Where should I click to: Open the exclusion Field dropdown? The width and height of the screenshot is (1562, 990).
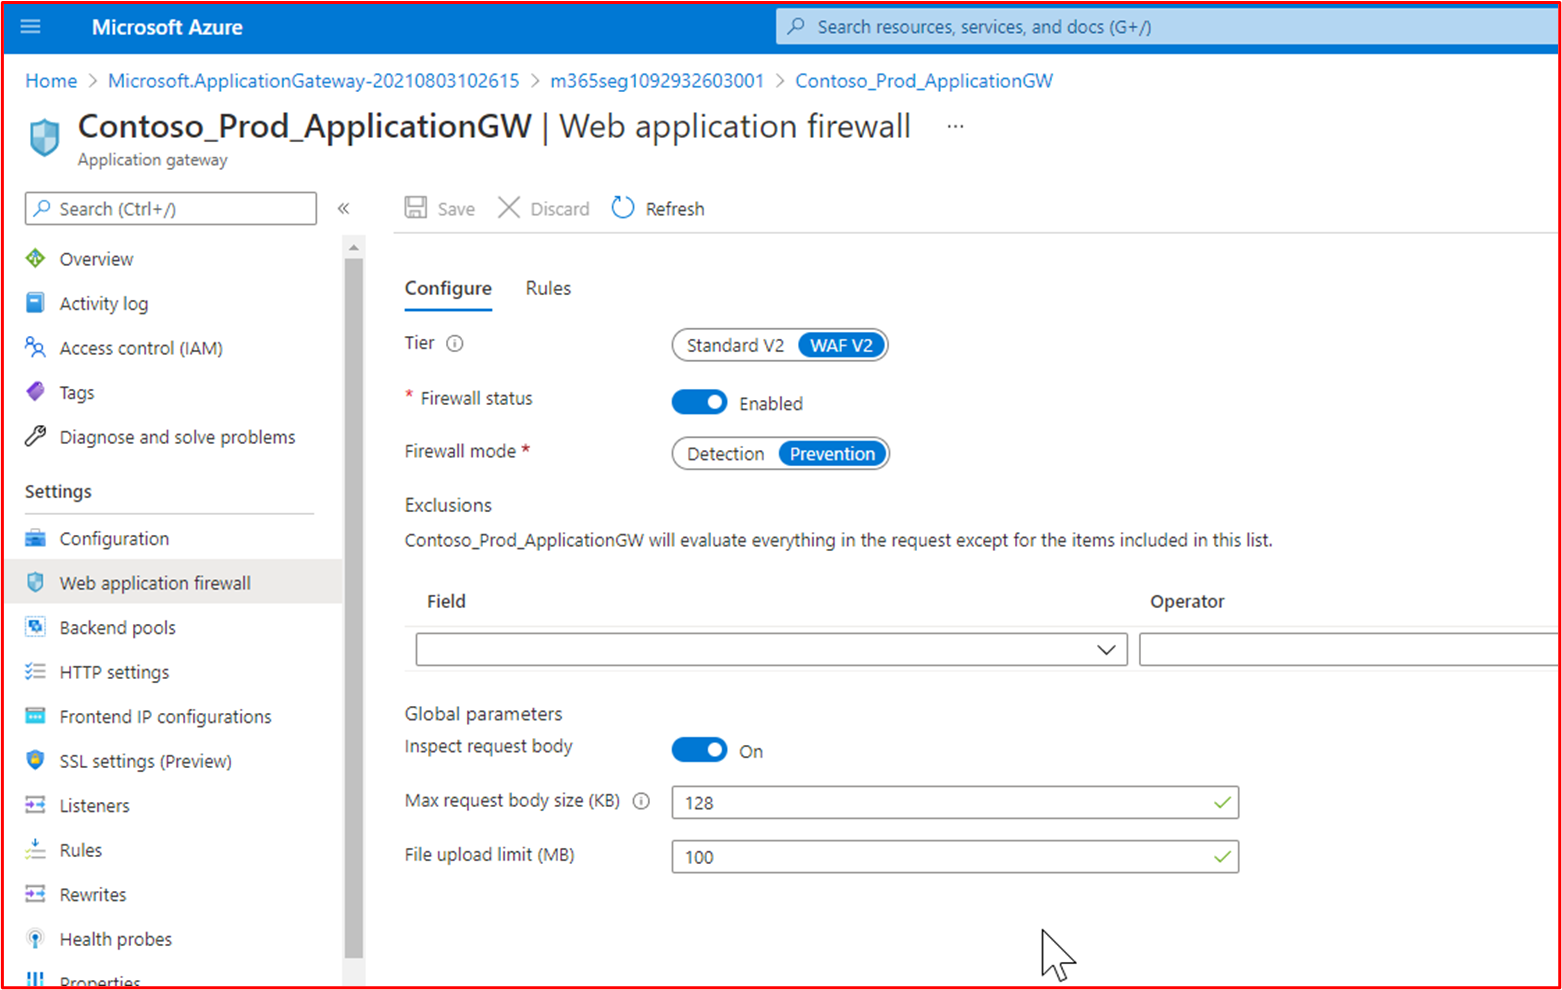tap(771, 649)
